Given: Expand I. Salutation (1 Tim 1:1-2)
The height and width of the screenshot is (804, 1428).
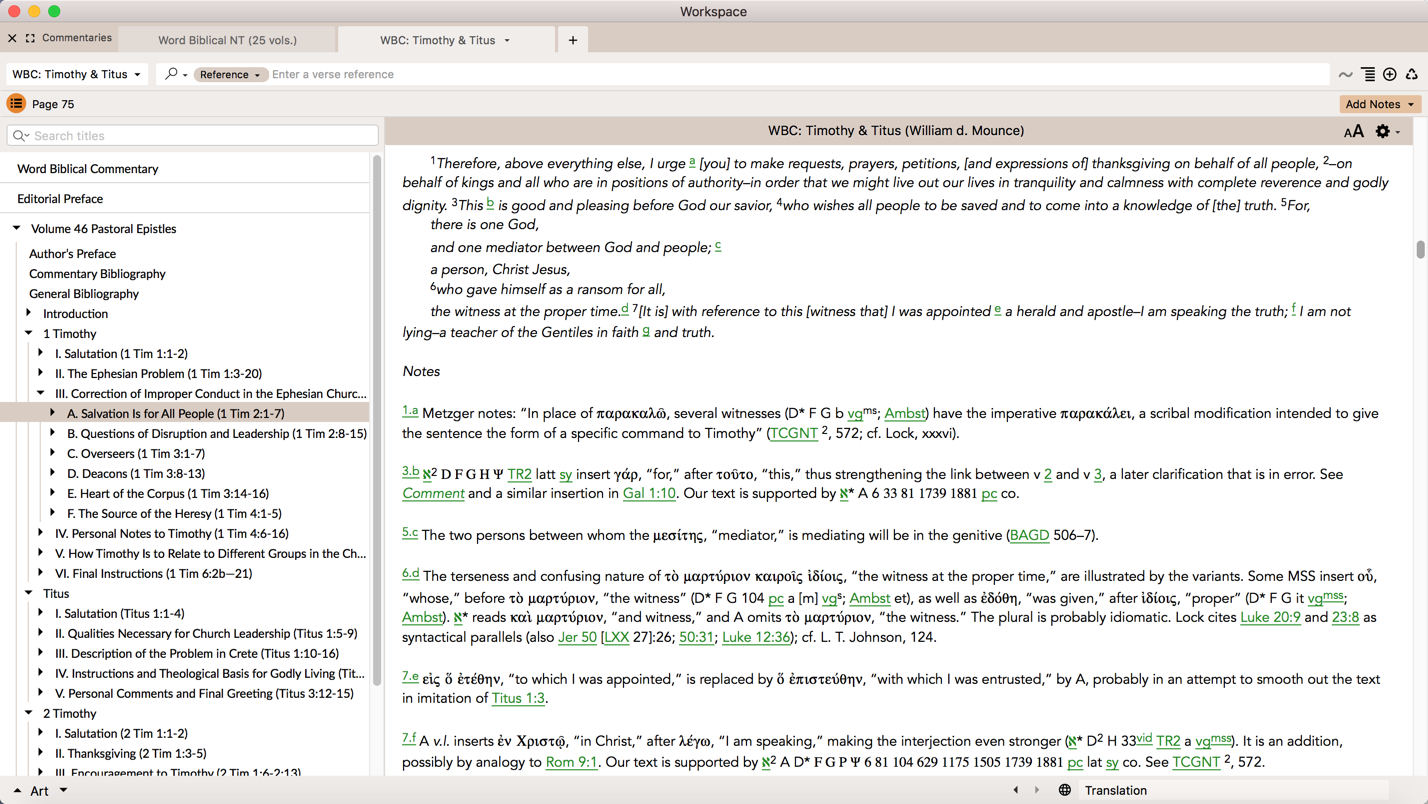Looking at the screenshot, I should coord(41,354).
